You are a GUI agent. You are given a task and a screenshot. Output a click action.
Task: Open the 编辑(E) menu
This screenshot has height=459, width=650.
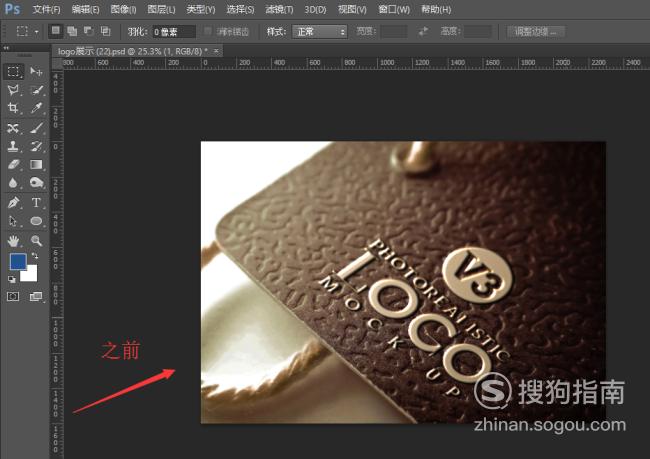point(85,9)
